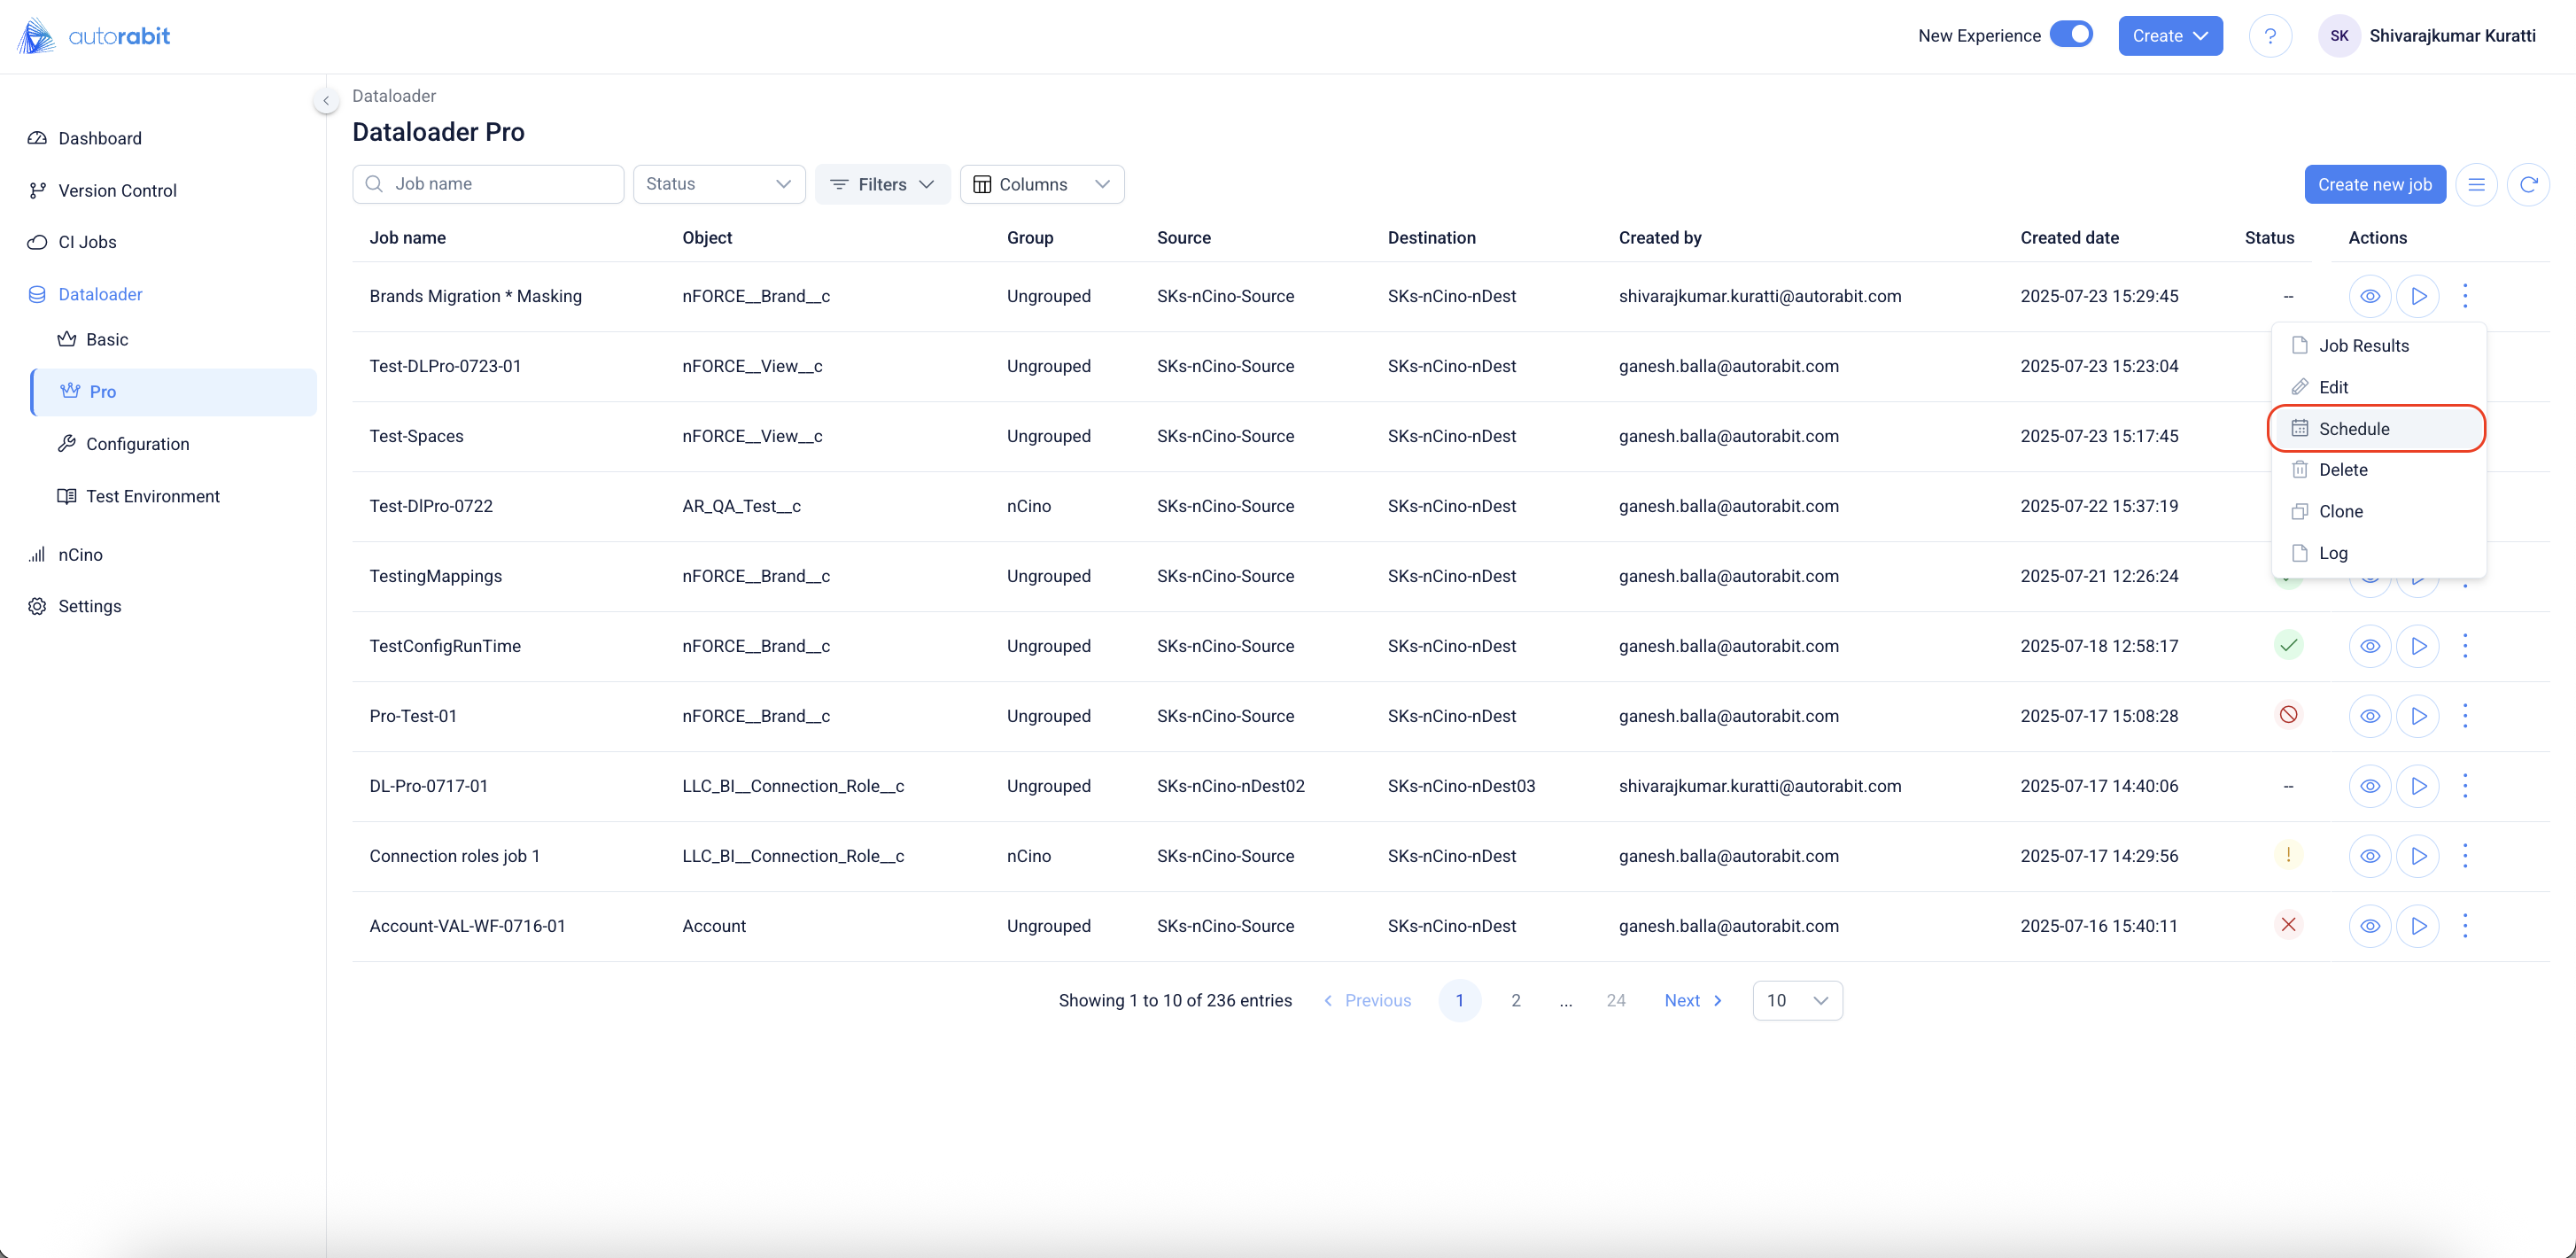This screenshot has height=1258, width=2576.
Task: View the Brands Migration job with eye icon
Action: tap(2369, 296)
